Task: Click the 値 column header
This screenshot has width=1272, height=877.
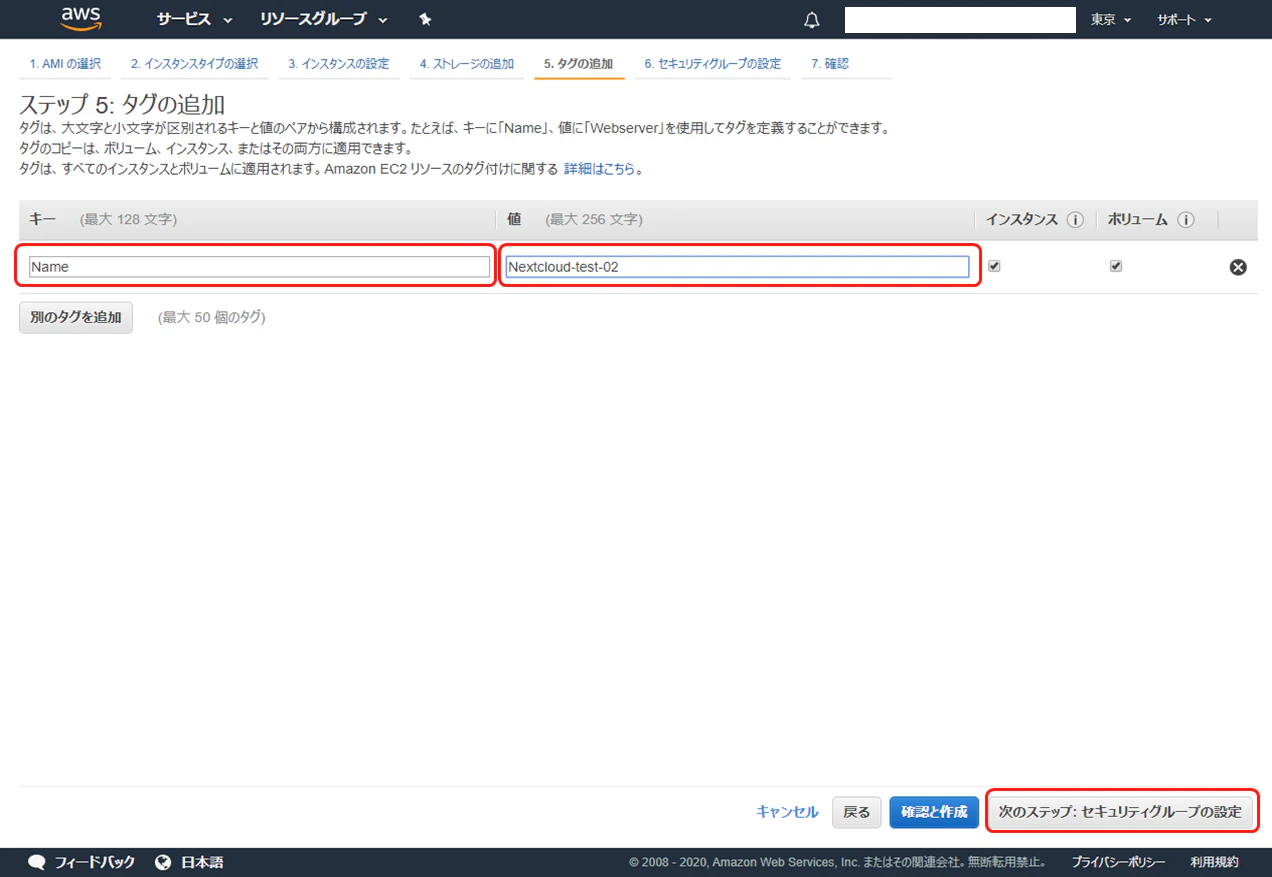Action: tap(514, 220)
